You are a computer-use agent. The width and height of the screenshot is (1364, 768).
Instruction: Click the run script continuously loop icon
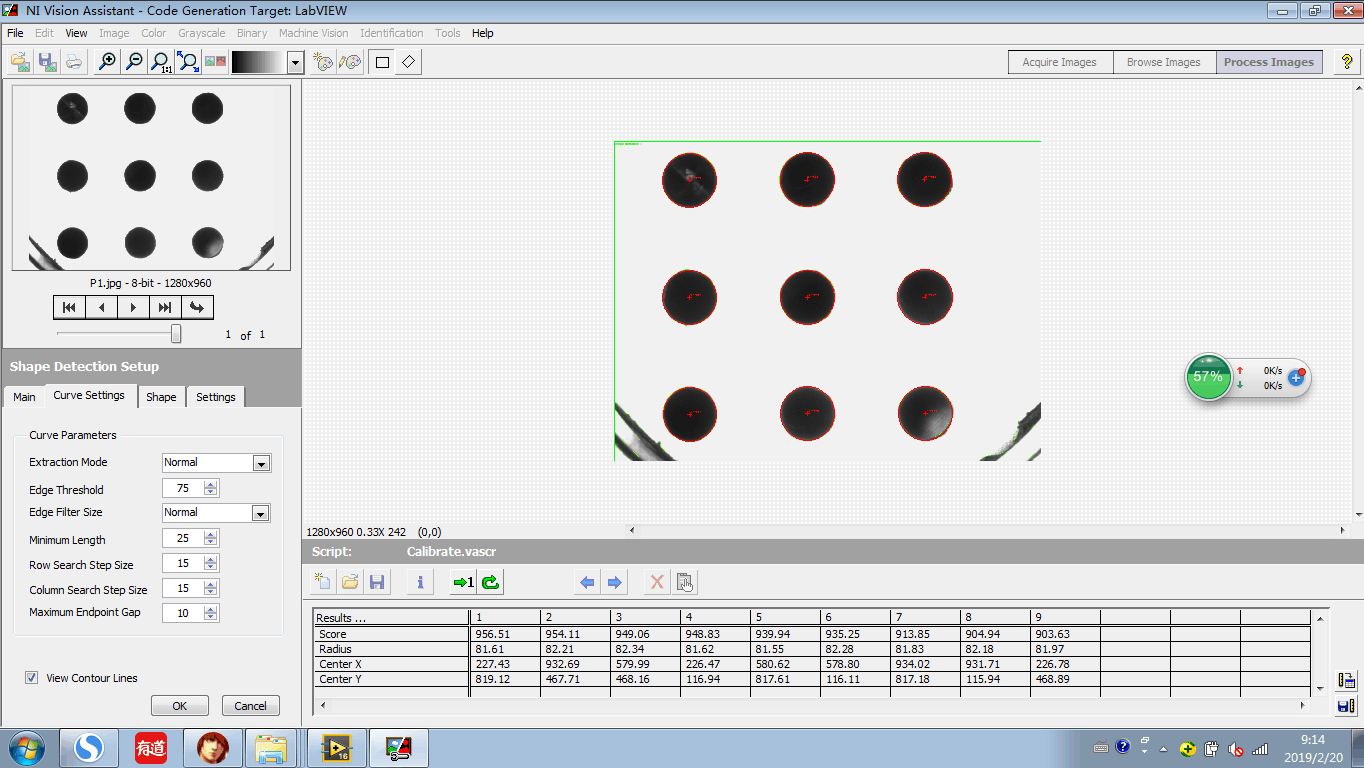(490, 581)
